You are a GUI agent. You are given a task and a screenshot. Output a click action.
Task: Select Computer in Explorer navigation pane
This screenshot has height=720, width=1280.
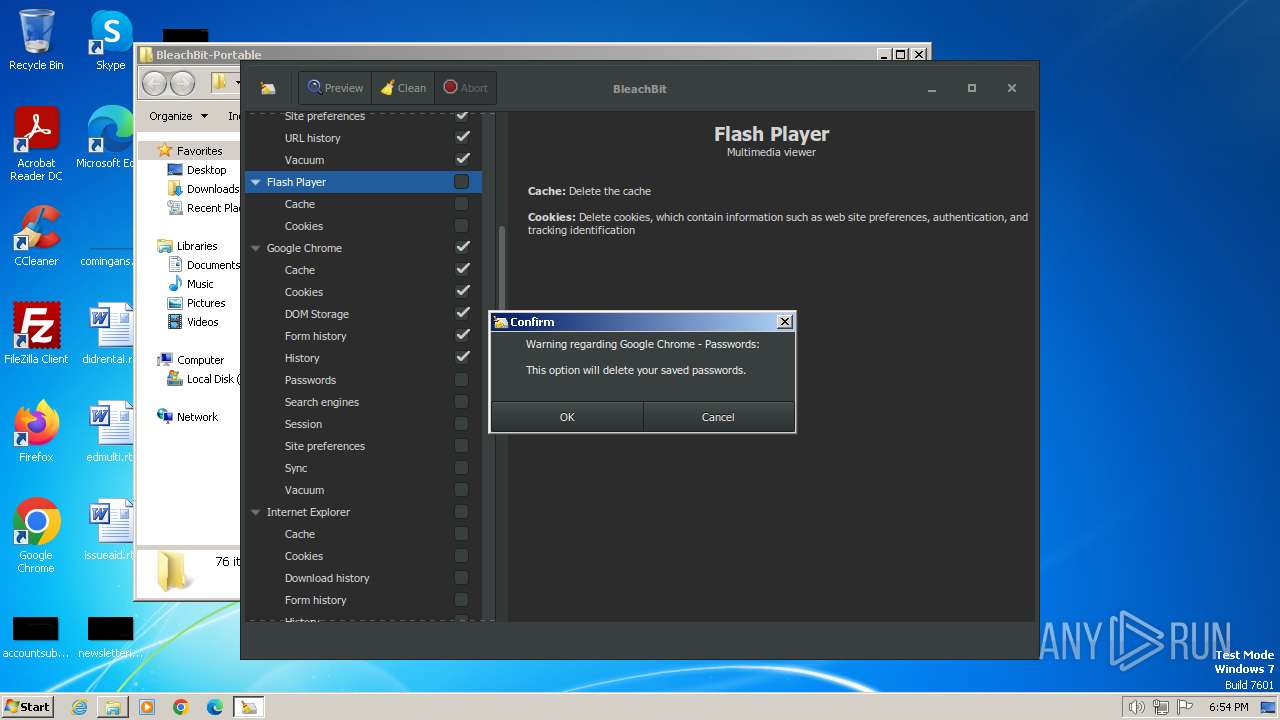[x=191, y=360]
